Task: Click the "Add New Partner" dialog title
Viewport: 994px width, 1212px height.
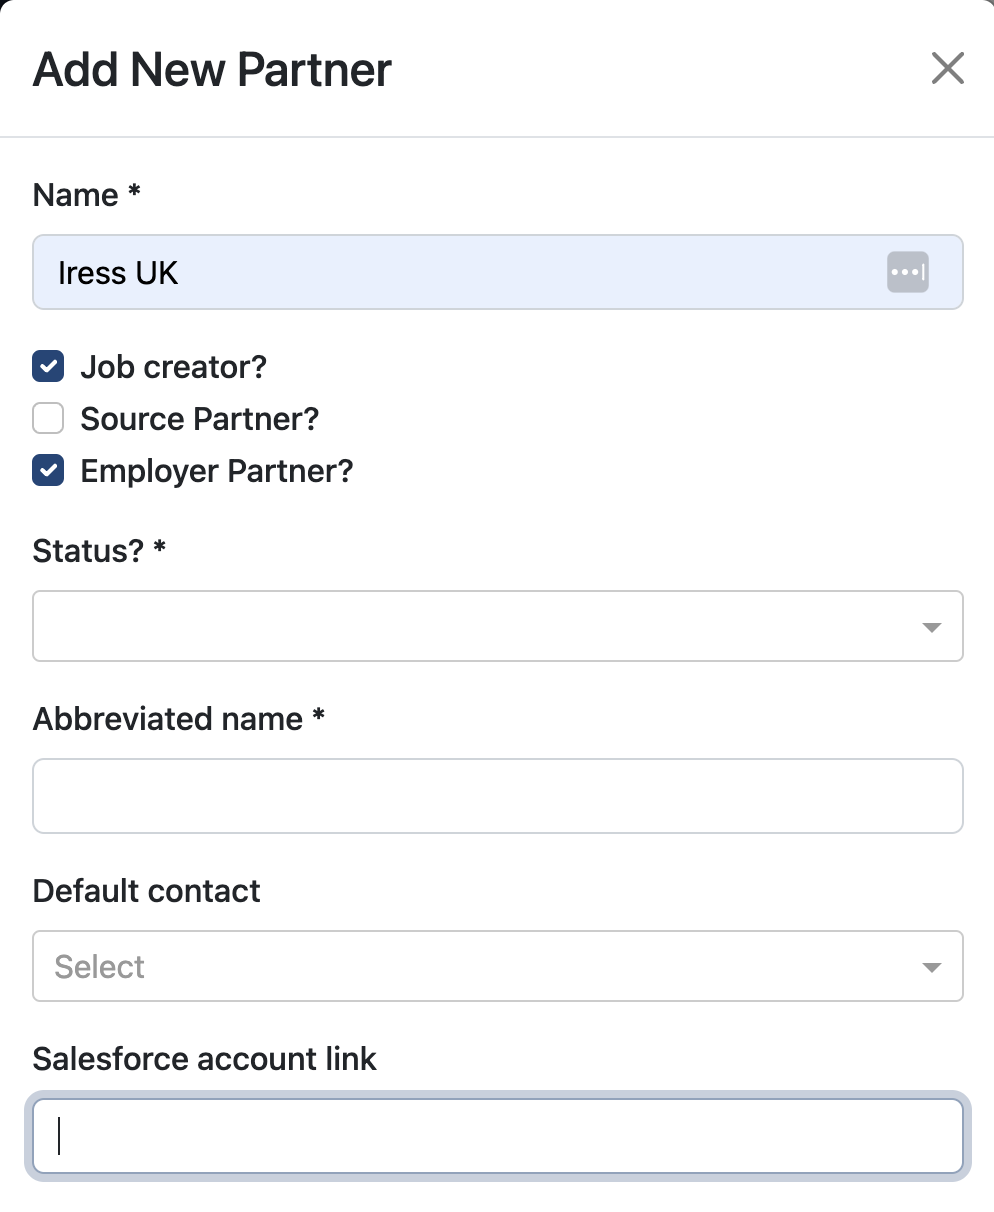Action: point(212,70)
